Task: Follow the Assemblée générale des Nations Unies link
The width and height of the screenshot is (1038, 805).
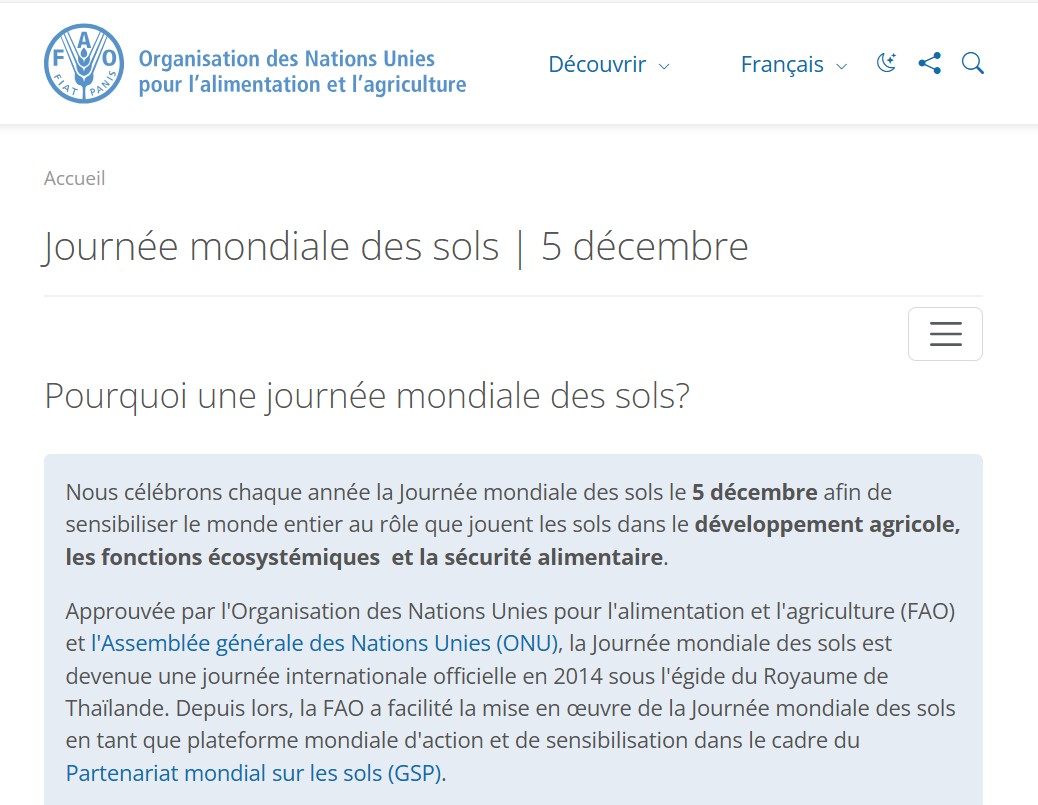Action: coord(324,643)
